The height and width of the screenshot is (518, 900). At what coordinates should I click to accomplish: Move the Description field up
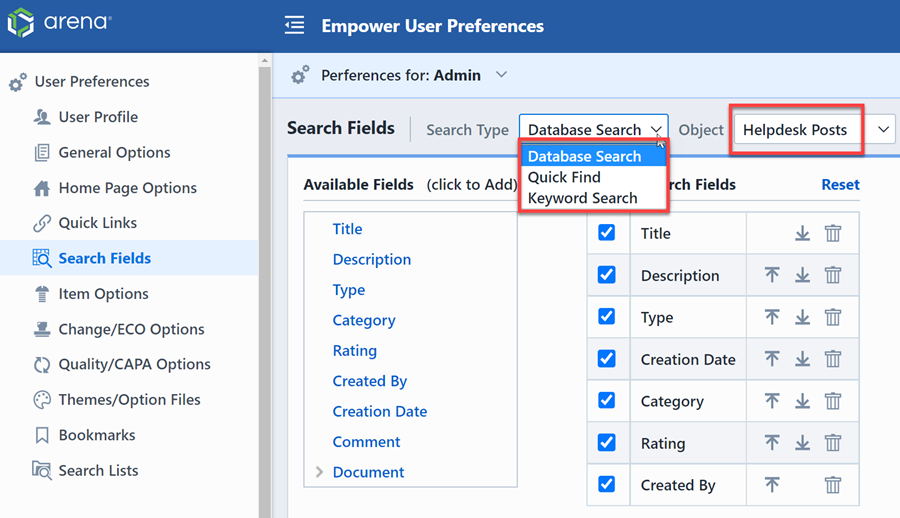point(772,275)
